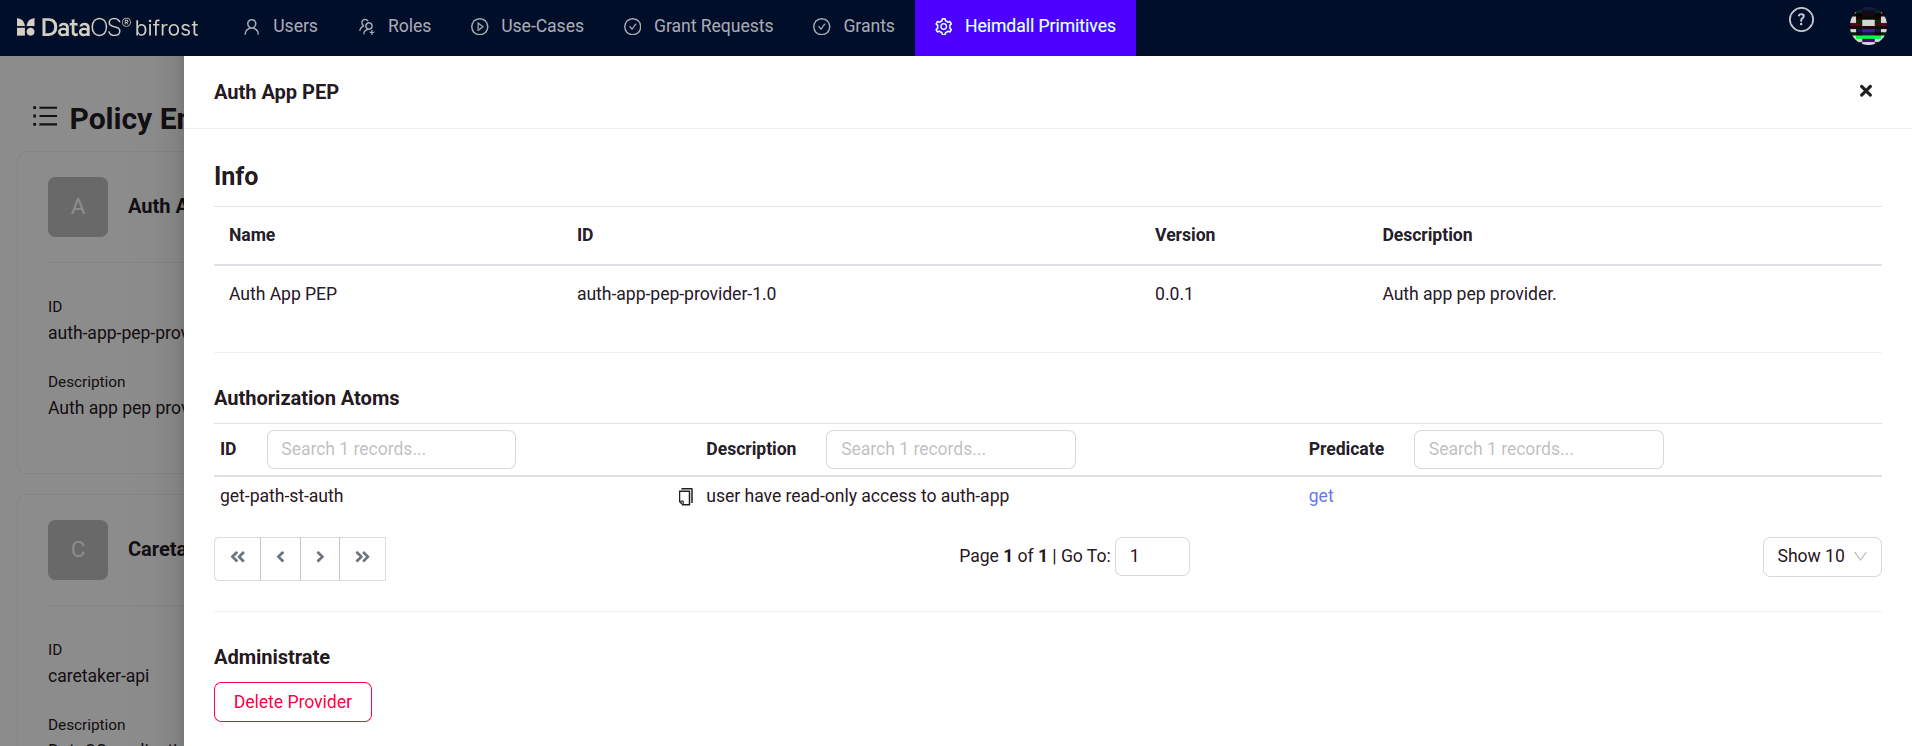Open the Grants tab
Screen dimensions: 1912x746
click(x=854, y=27)
